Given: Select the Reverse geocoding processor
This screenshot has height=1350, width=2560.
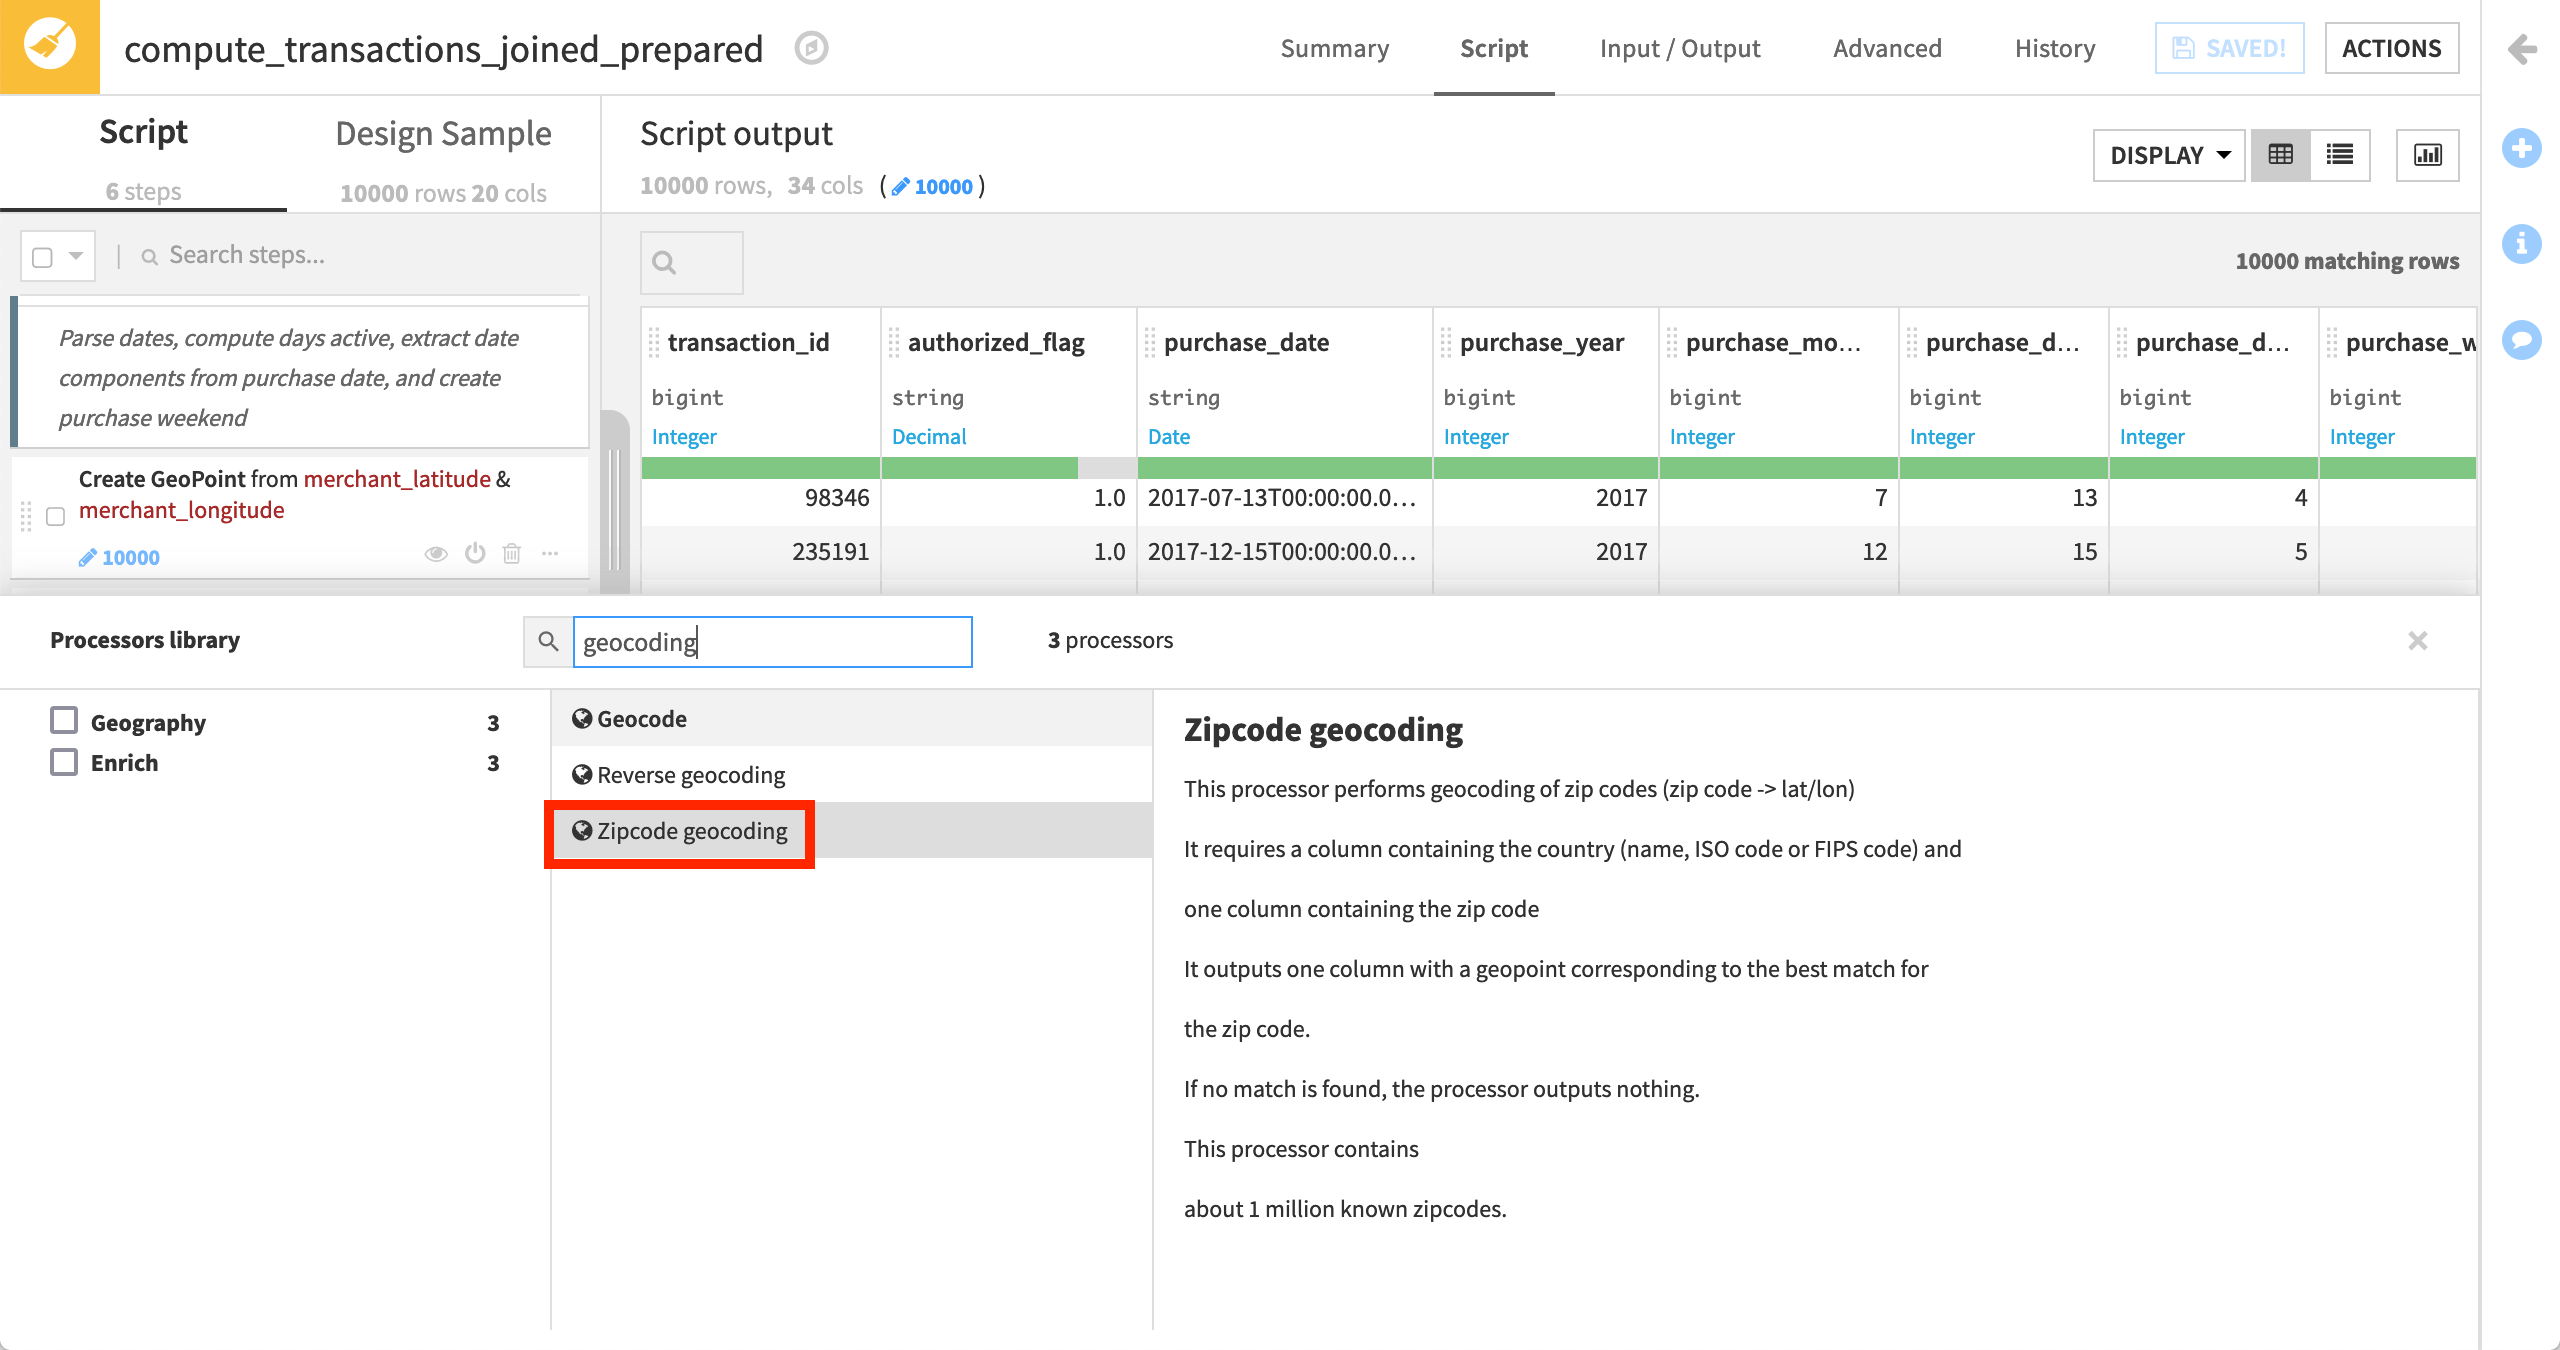Looking at the screenshot, I should point(852,775).
